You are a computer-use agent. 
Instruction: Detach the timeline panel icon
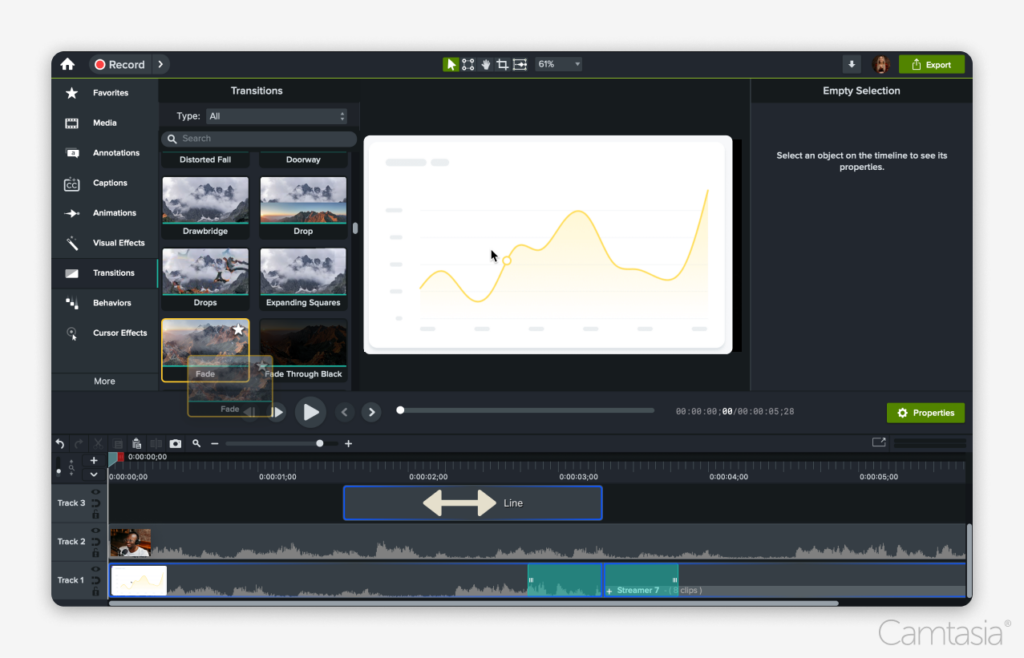pyautogui.click(x=879, y=443)
